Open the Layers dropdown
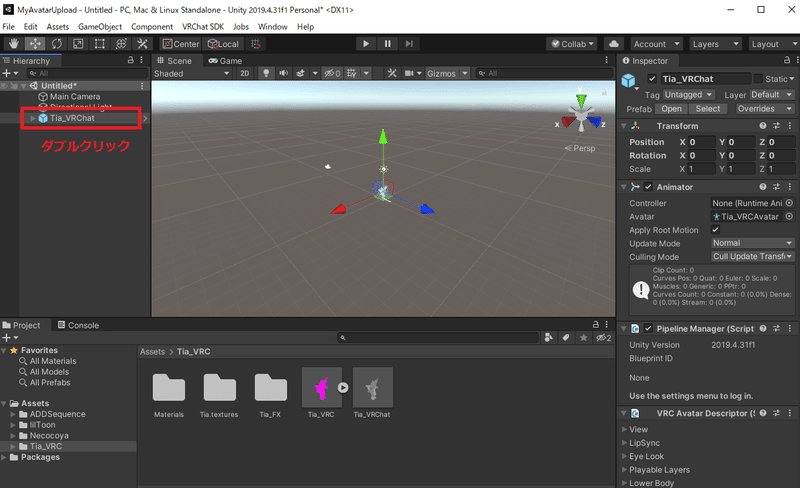 click(x=715, y=44)
